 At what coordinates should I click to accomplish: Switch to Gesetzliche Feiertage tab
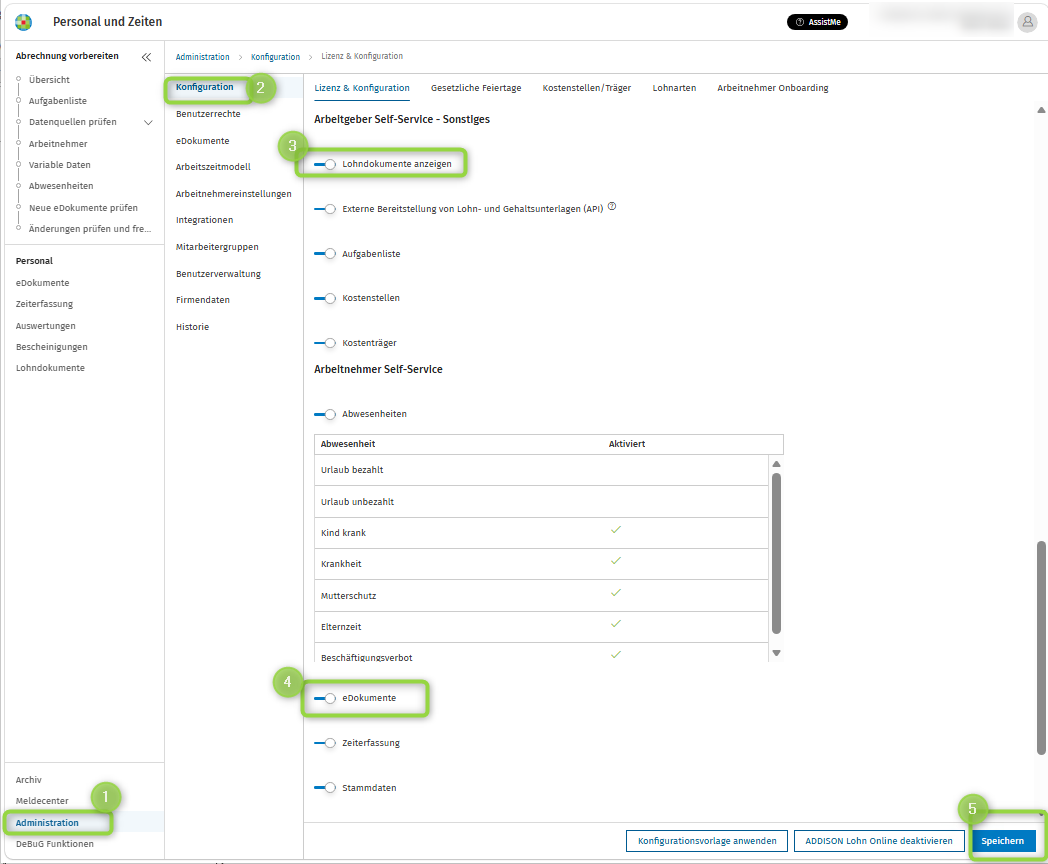click(x=476, y=88)
